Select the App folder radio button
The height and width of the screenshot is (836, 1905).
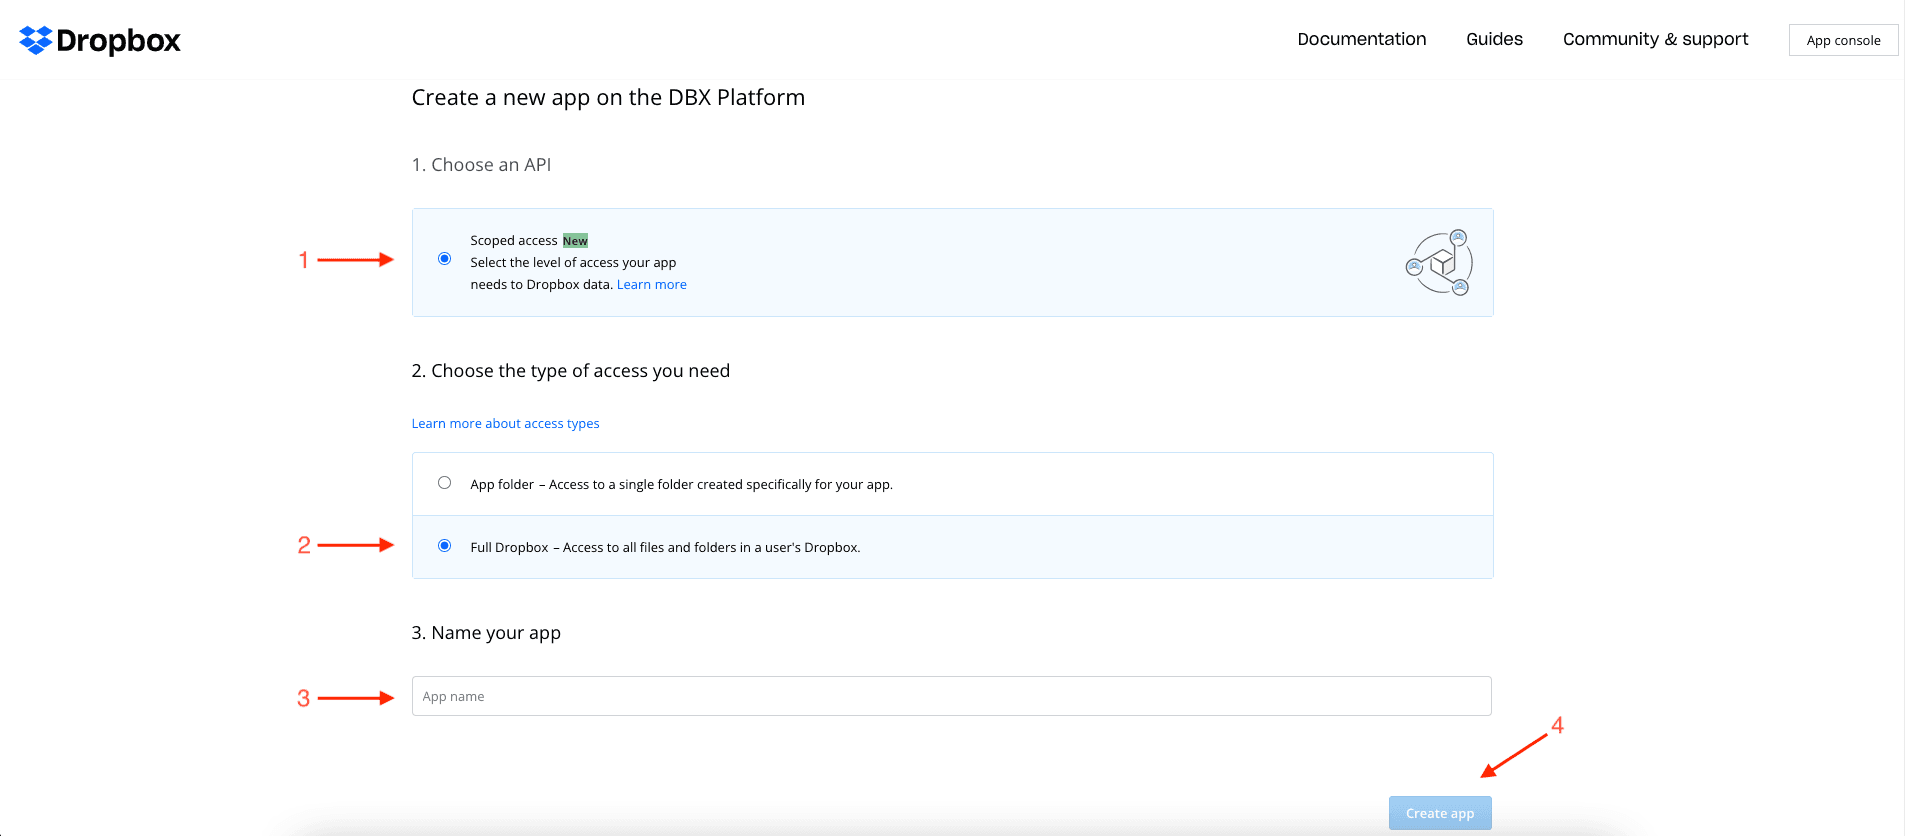click(x=444, y=483)
